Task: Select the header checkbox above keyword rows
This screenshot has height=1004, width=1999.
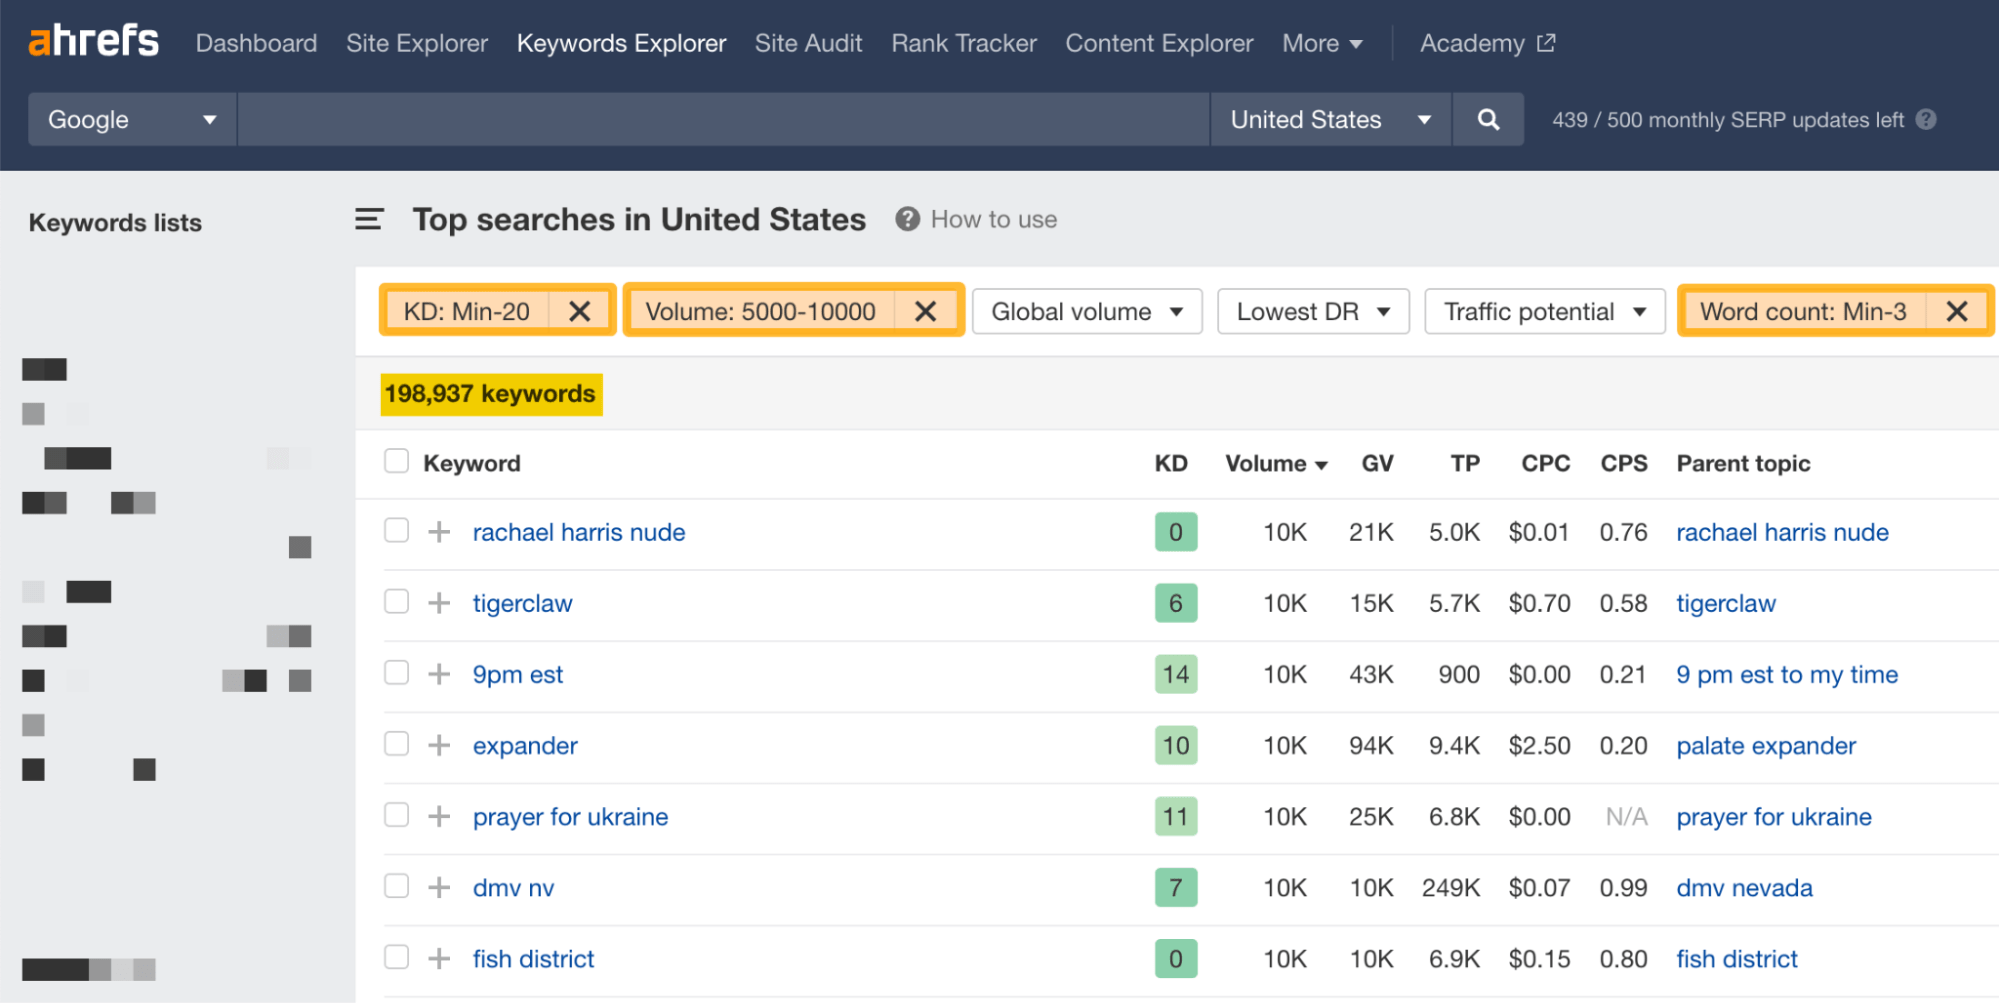Action: pos(396,461)
